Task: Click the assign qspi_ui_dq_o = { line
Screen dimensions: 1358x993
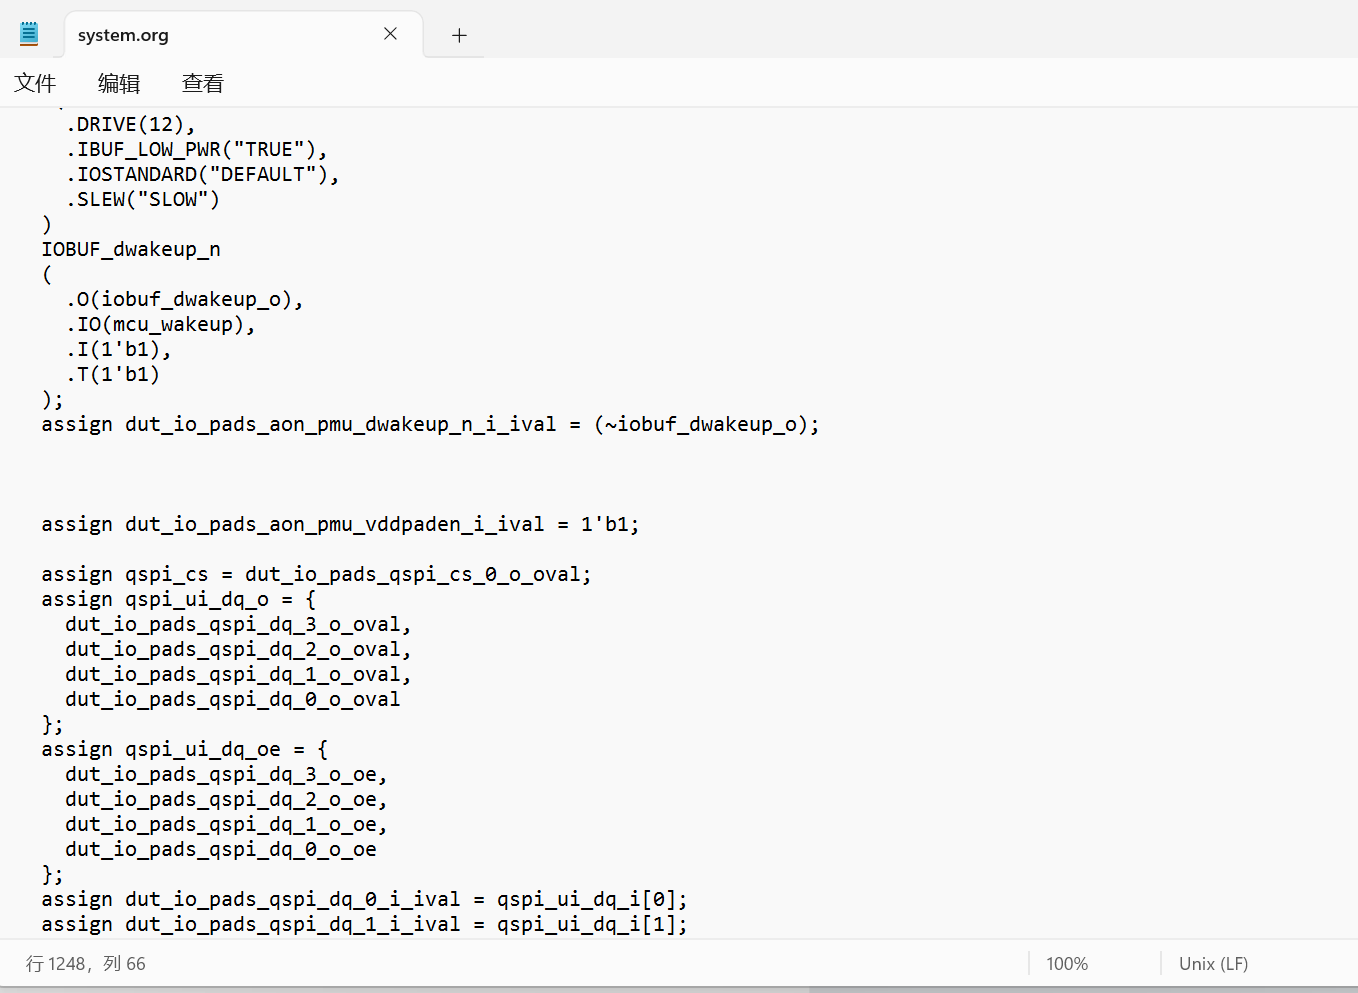Action: 179,599
